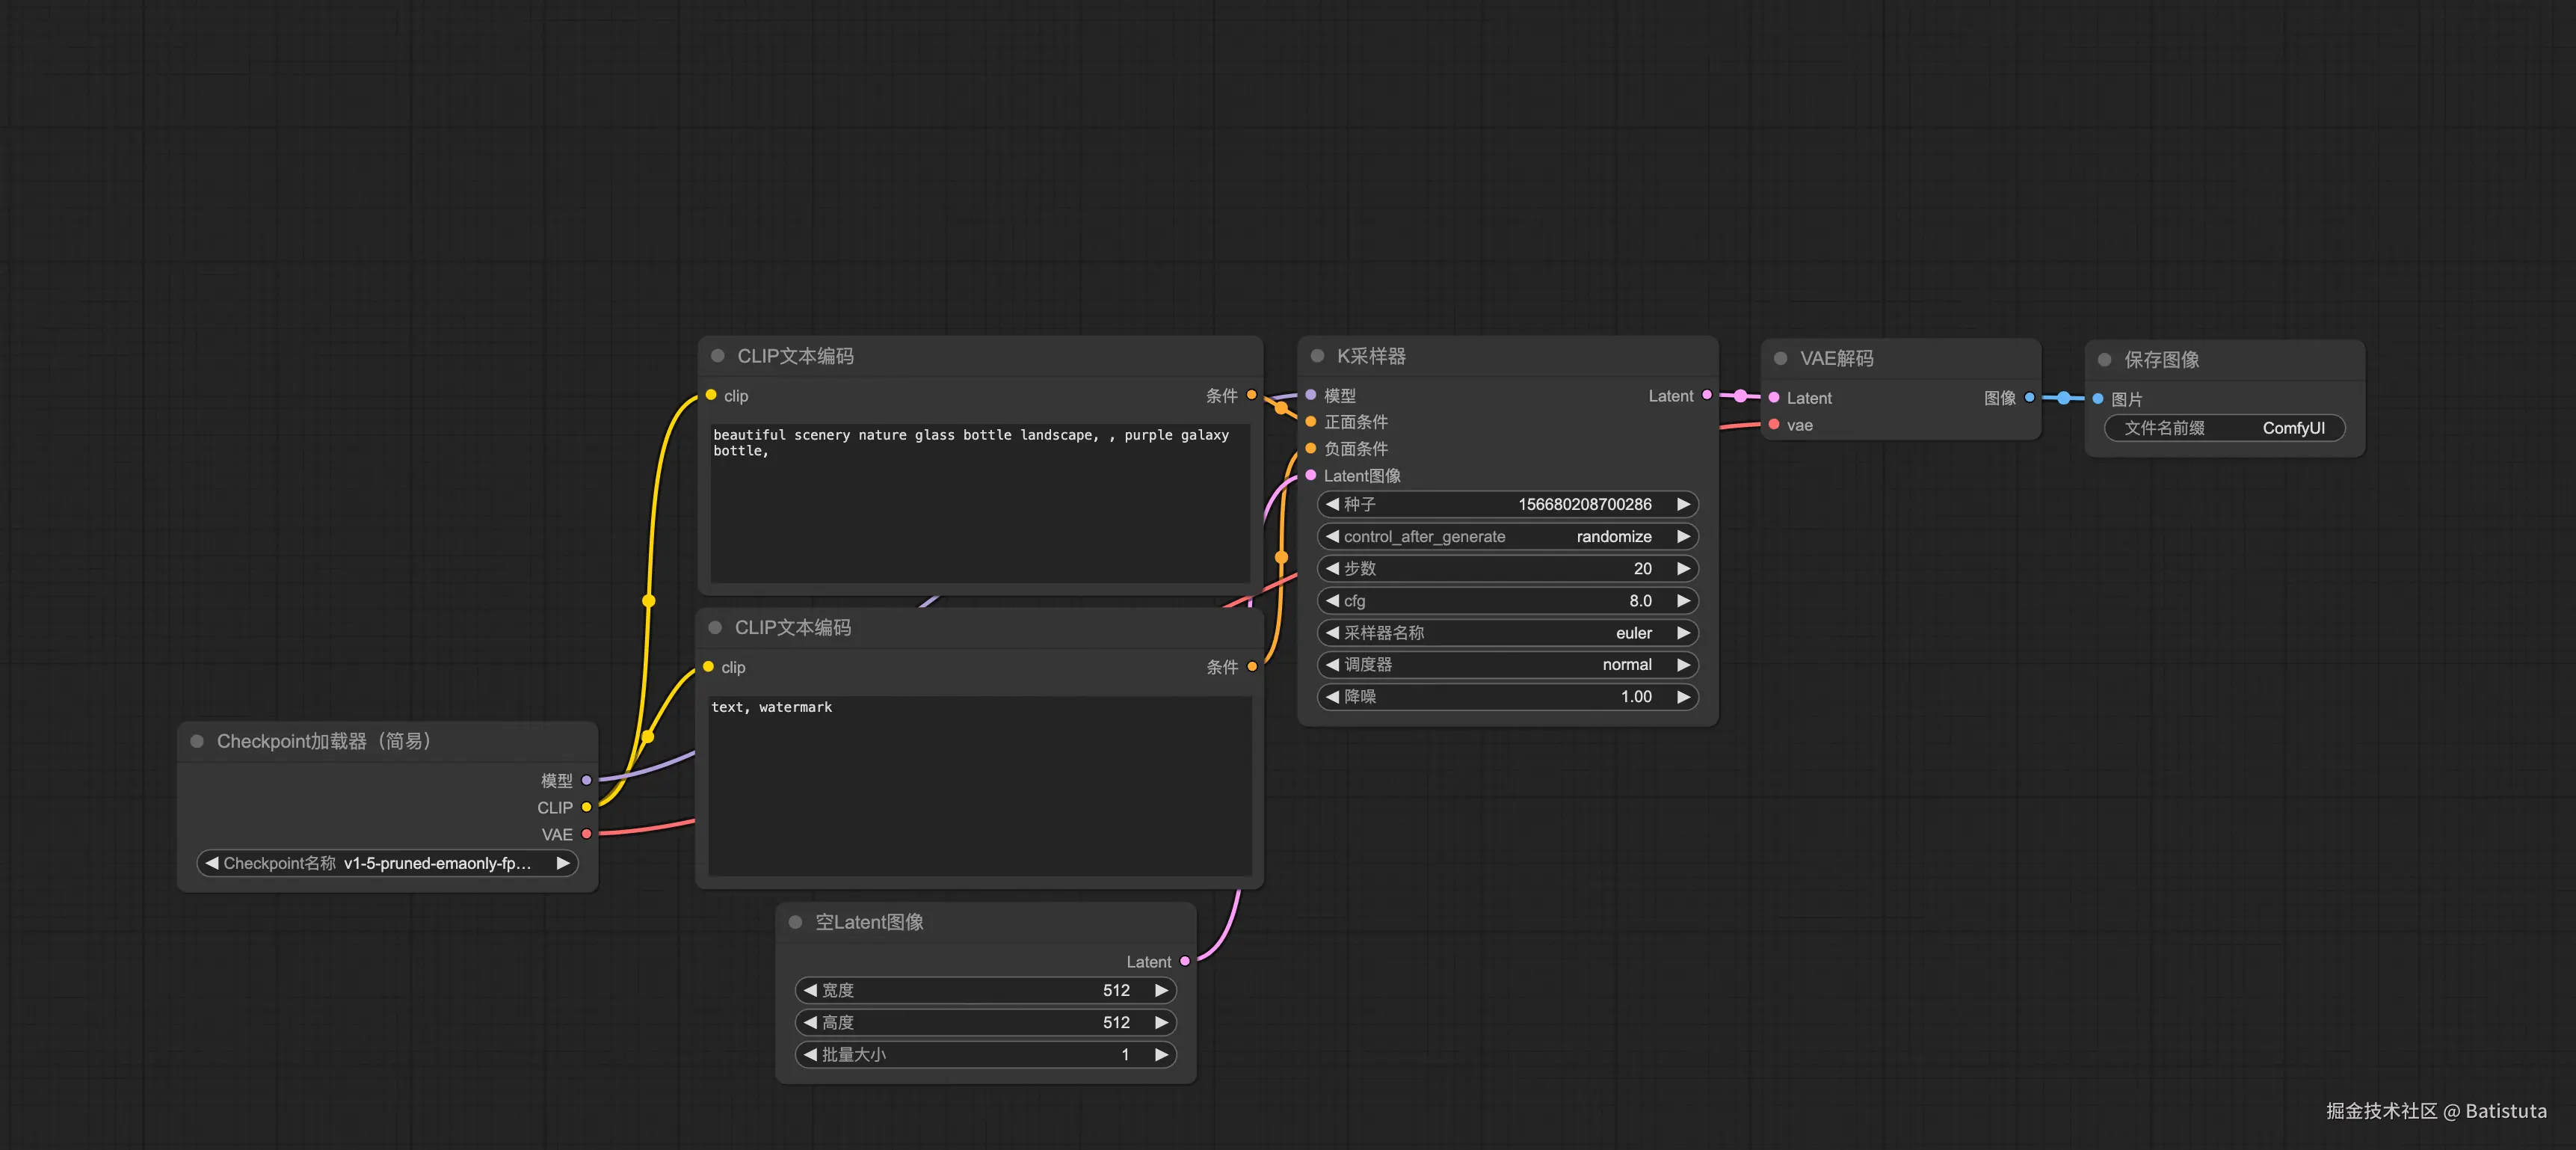Click the red VAE output port on Checkpoint loader
Screen dimensions: 2576x1150
point(587,834)
